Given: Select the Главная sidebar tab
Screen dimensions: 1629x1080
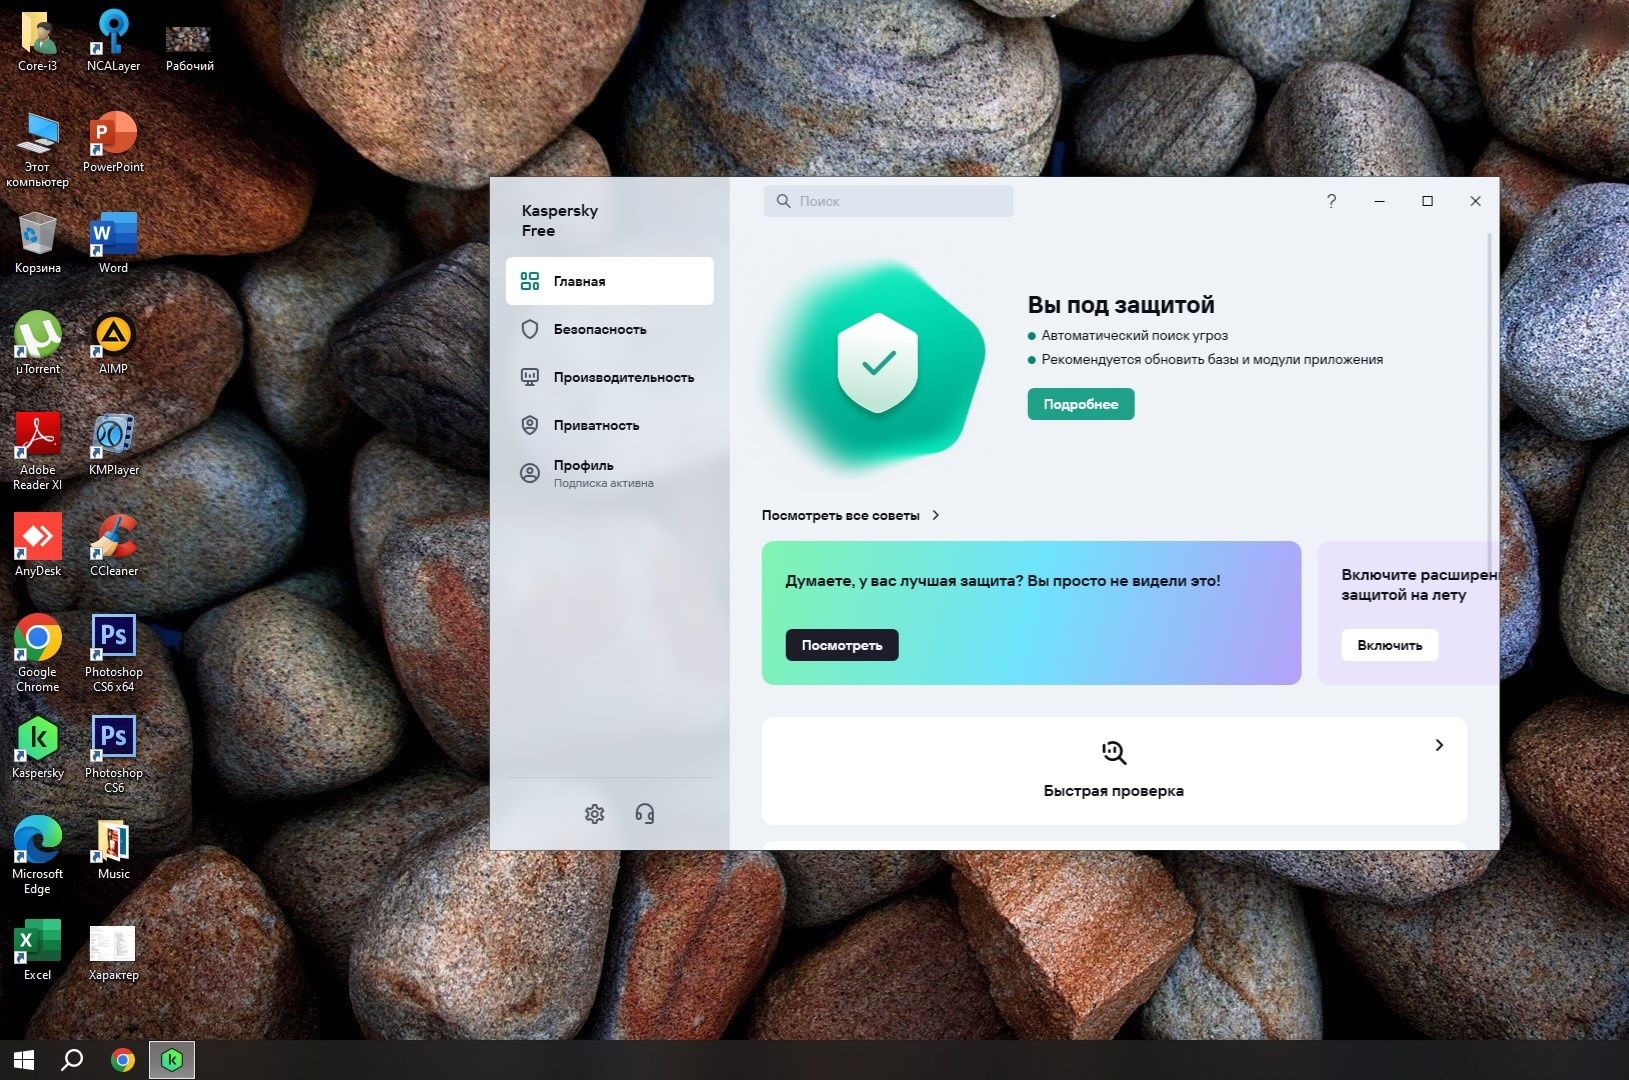Looking at the screenshot, I should click(610, 281).
